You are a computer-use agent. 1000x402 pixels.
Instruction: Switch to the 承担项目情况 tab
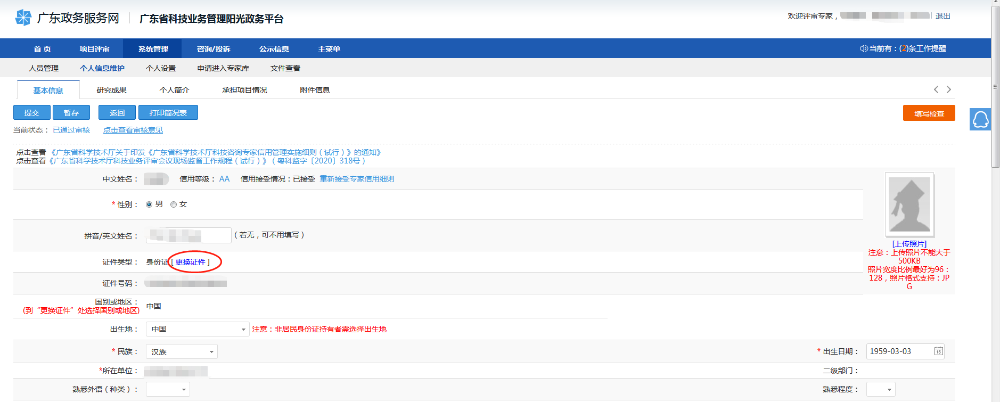[x=244, y=90]
